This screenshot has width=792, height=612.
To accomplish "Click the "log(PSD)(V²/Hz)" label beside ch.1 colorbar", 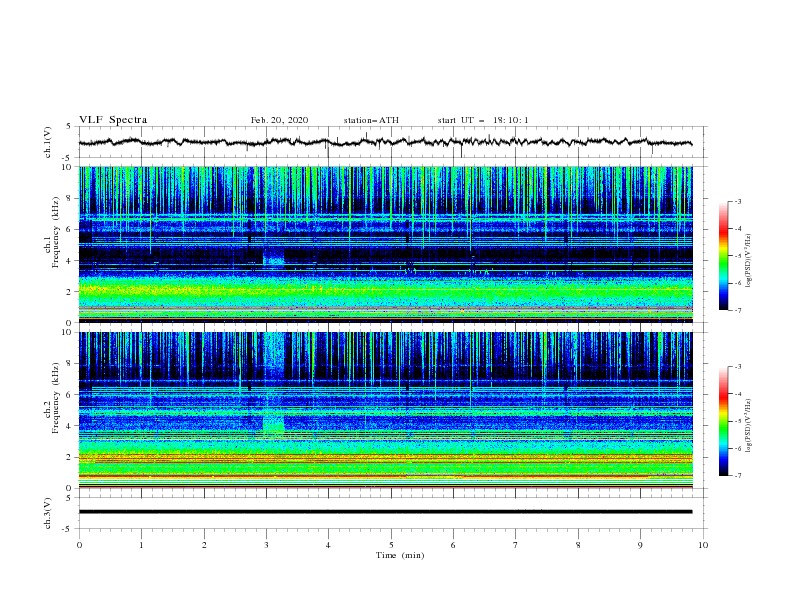I will [750, 261].
